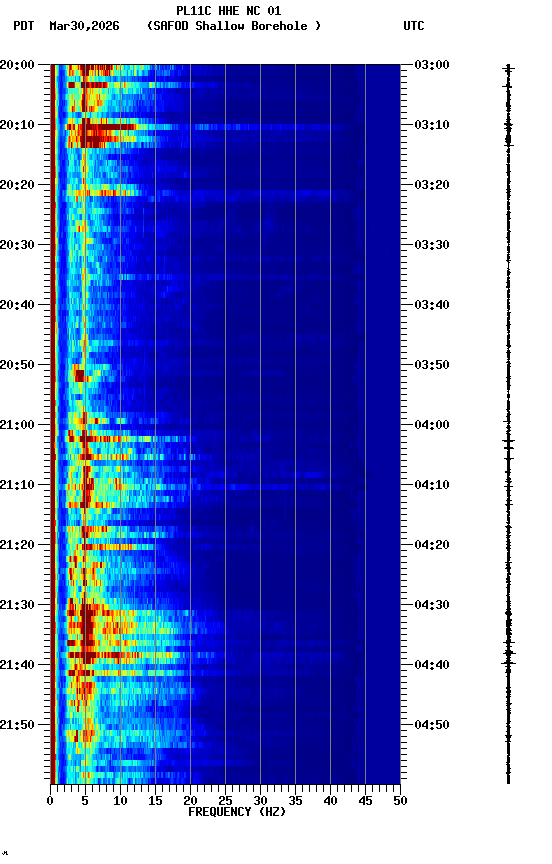552x864 pixels.
Task: Click the 20:00 PDT time label
Action: 17,65
